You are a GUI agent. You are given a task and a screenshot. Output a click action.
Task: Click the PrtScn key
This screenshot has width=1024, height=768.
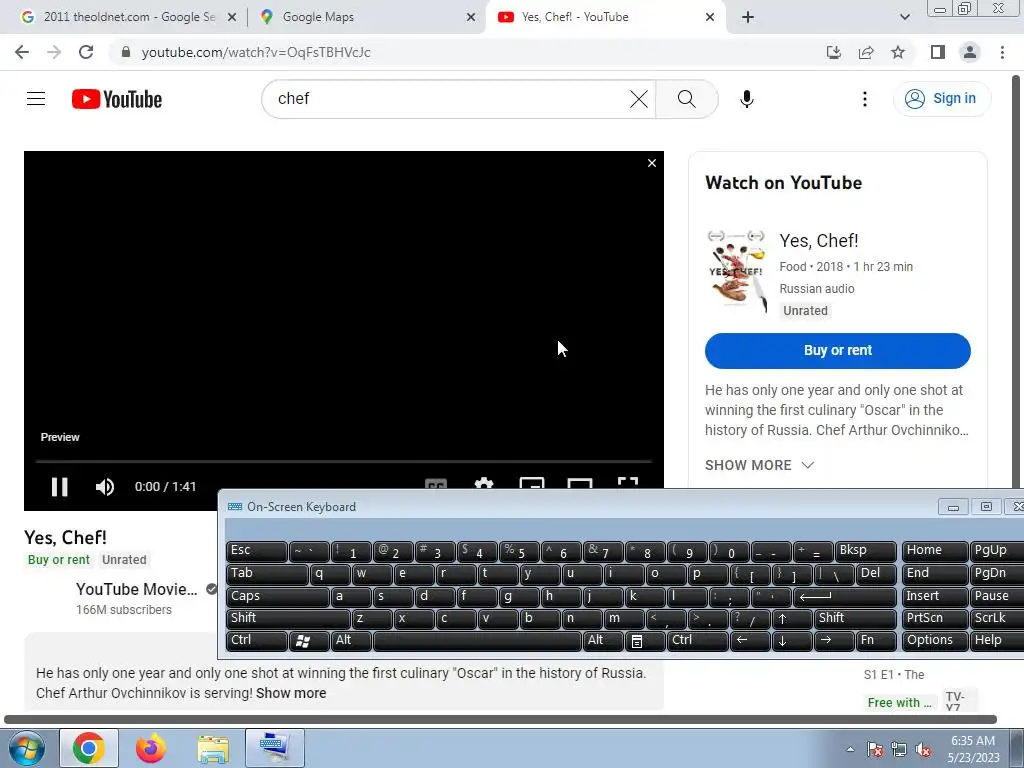935,618
